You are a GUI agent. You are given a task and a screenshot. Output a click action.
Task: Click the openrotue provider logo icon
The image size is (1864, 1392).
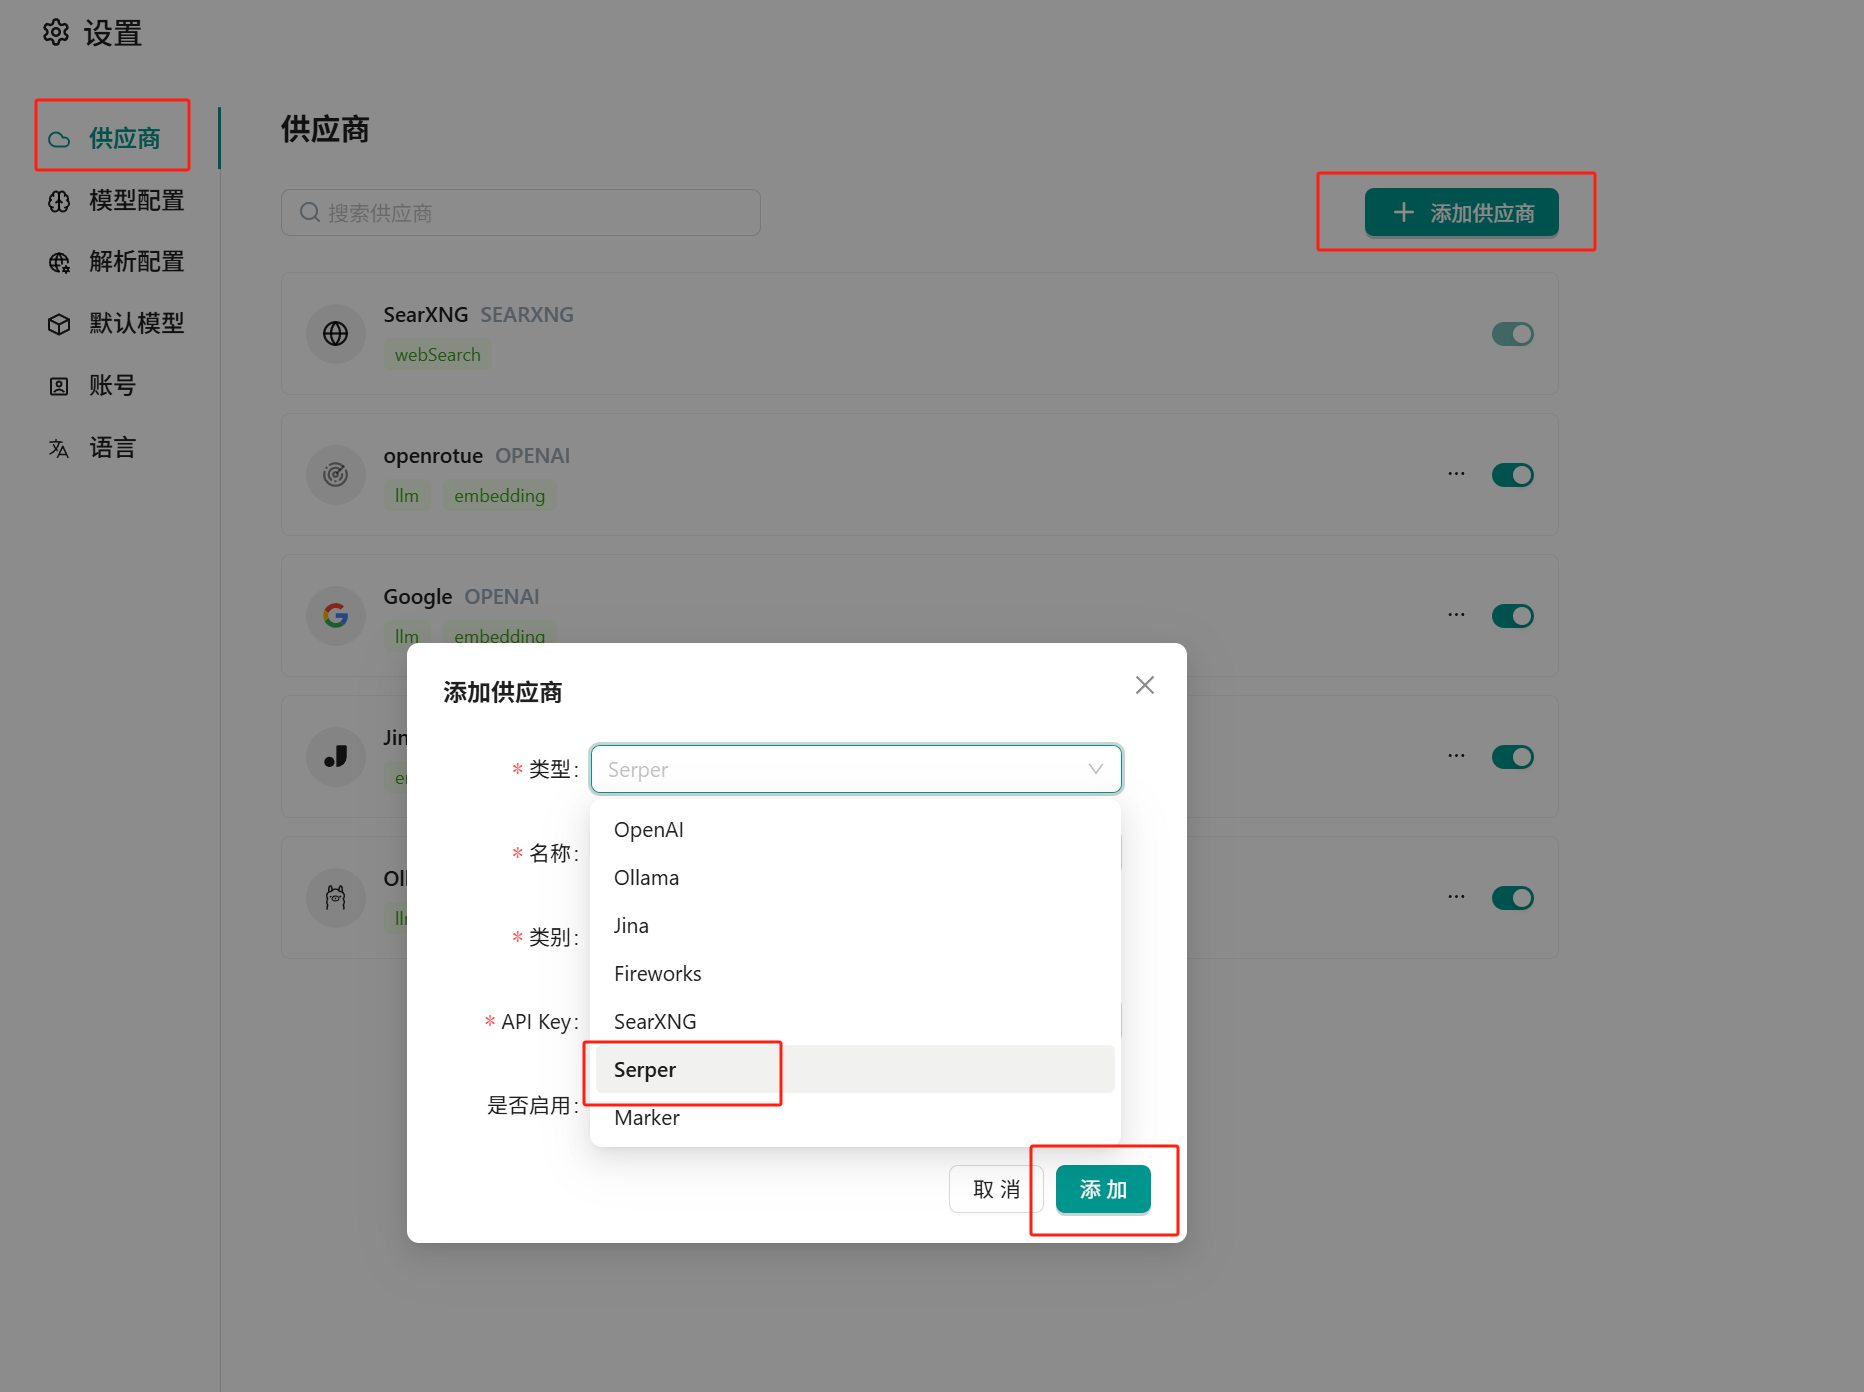335,475
